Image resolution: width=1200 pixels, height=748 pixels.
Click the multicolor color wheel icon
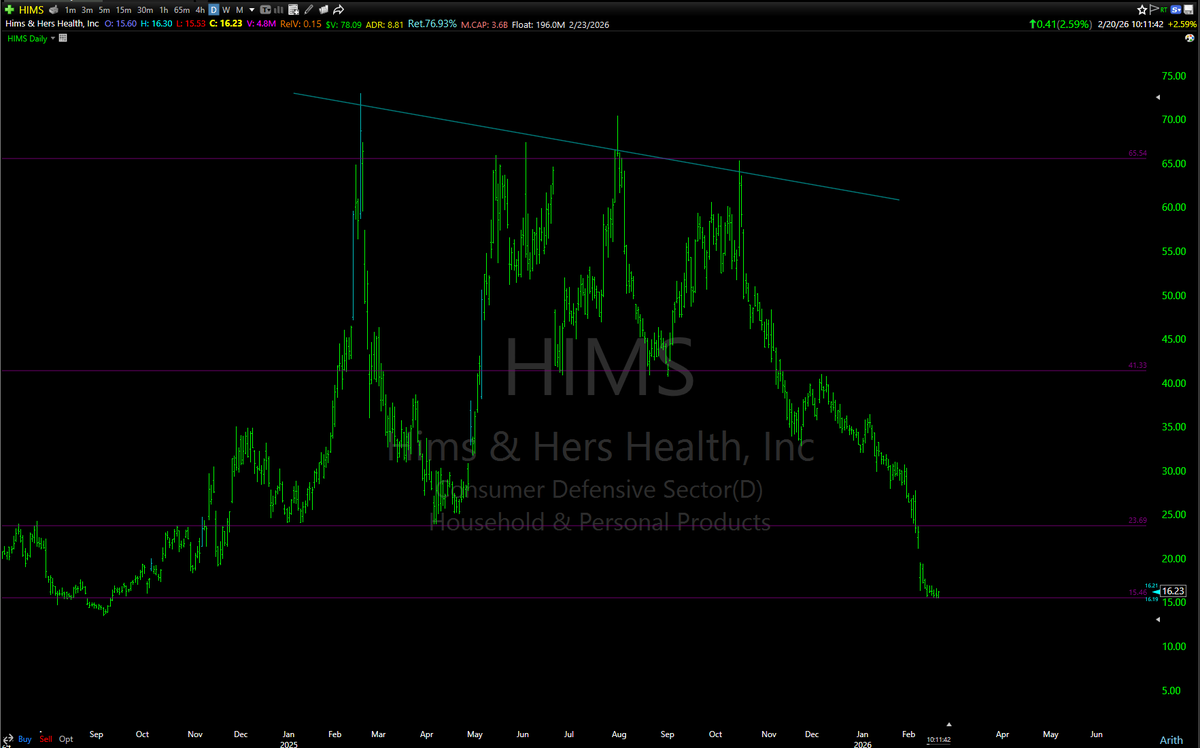point(1189,38)
